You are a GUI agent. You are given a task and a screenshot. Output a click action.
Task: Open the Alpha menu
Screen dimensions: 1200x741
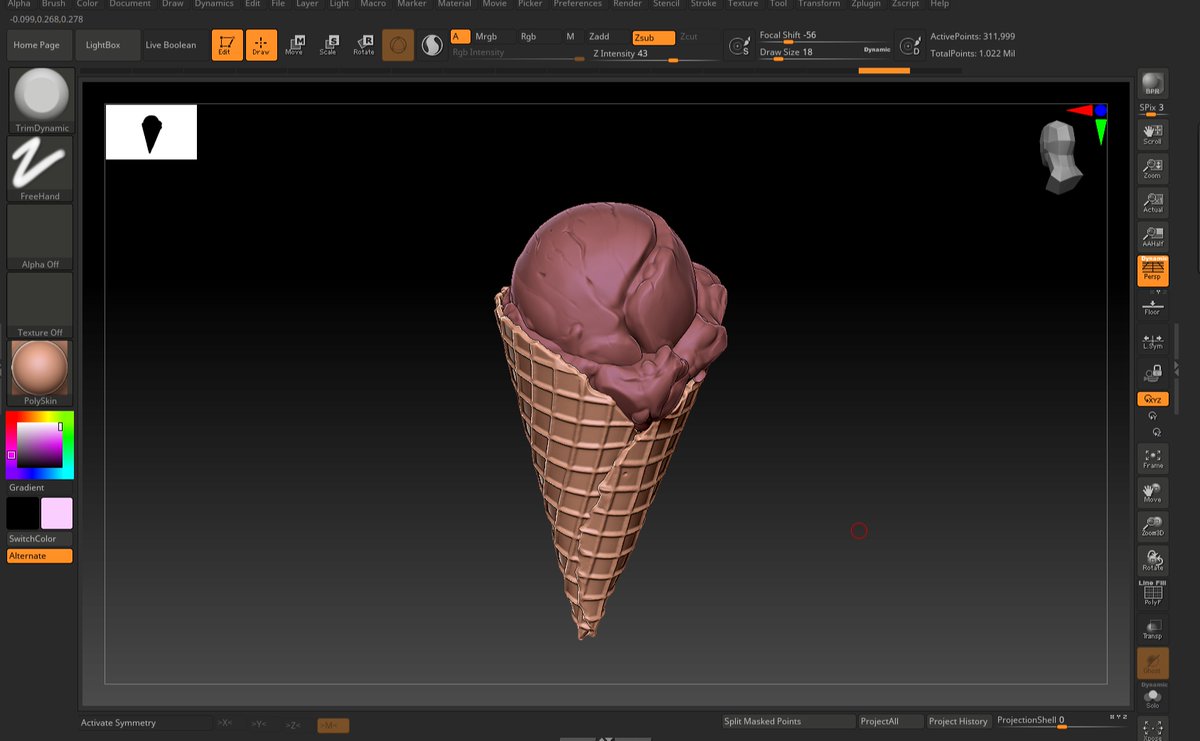(19, 4)
